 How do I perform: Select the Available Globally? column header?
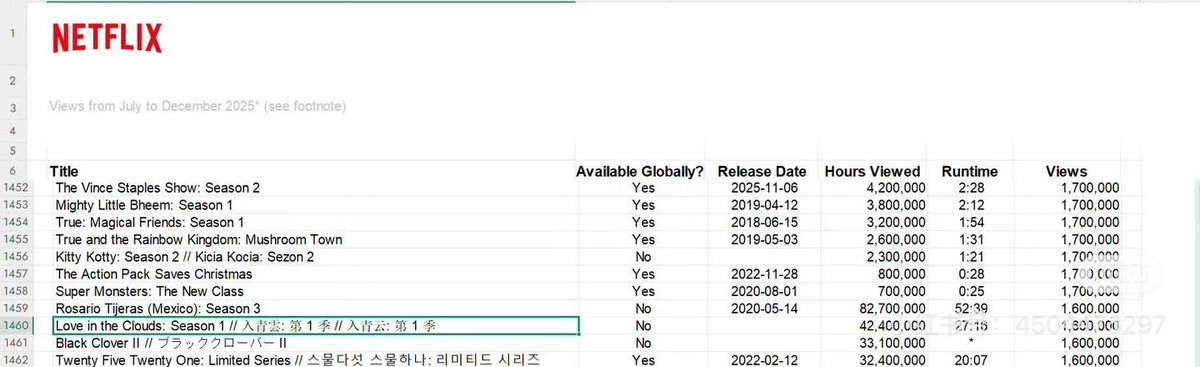pyautogui.click(x=639, y=172)
